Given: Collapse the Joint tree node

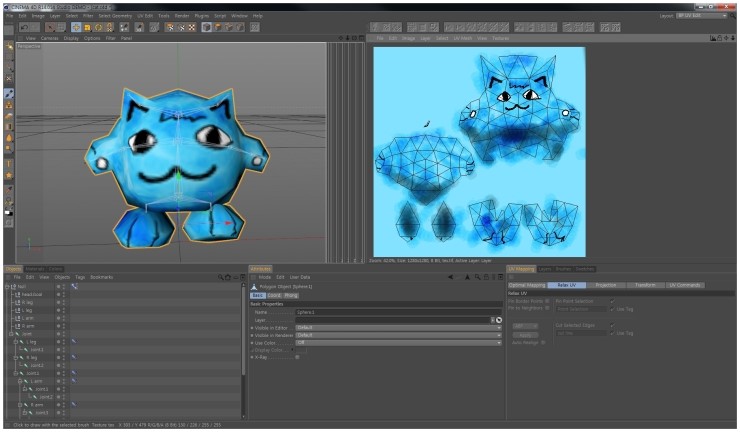Looking at the screenshot, I should point(11,334).
